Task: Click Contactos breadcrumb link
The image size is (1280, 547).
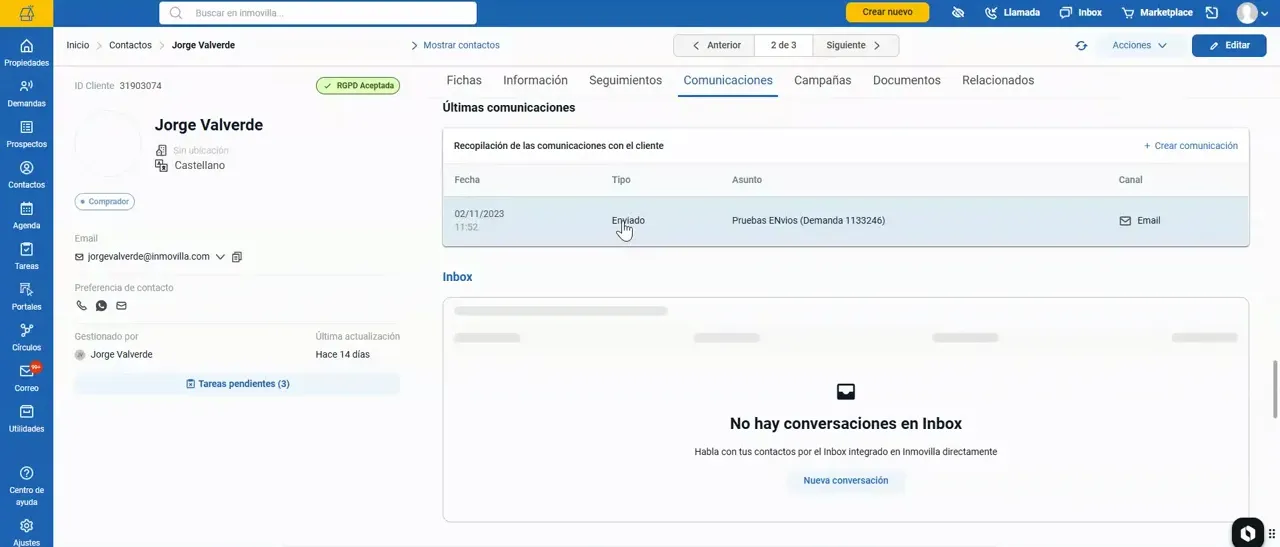Action: (x=130, y=45)
